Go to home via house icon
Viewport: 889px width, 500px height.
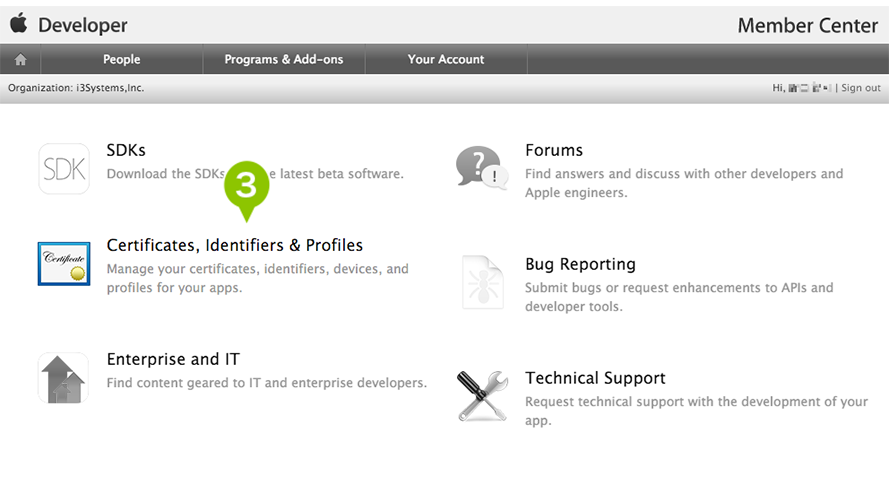pos(20,59)
